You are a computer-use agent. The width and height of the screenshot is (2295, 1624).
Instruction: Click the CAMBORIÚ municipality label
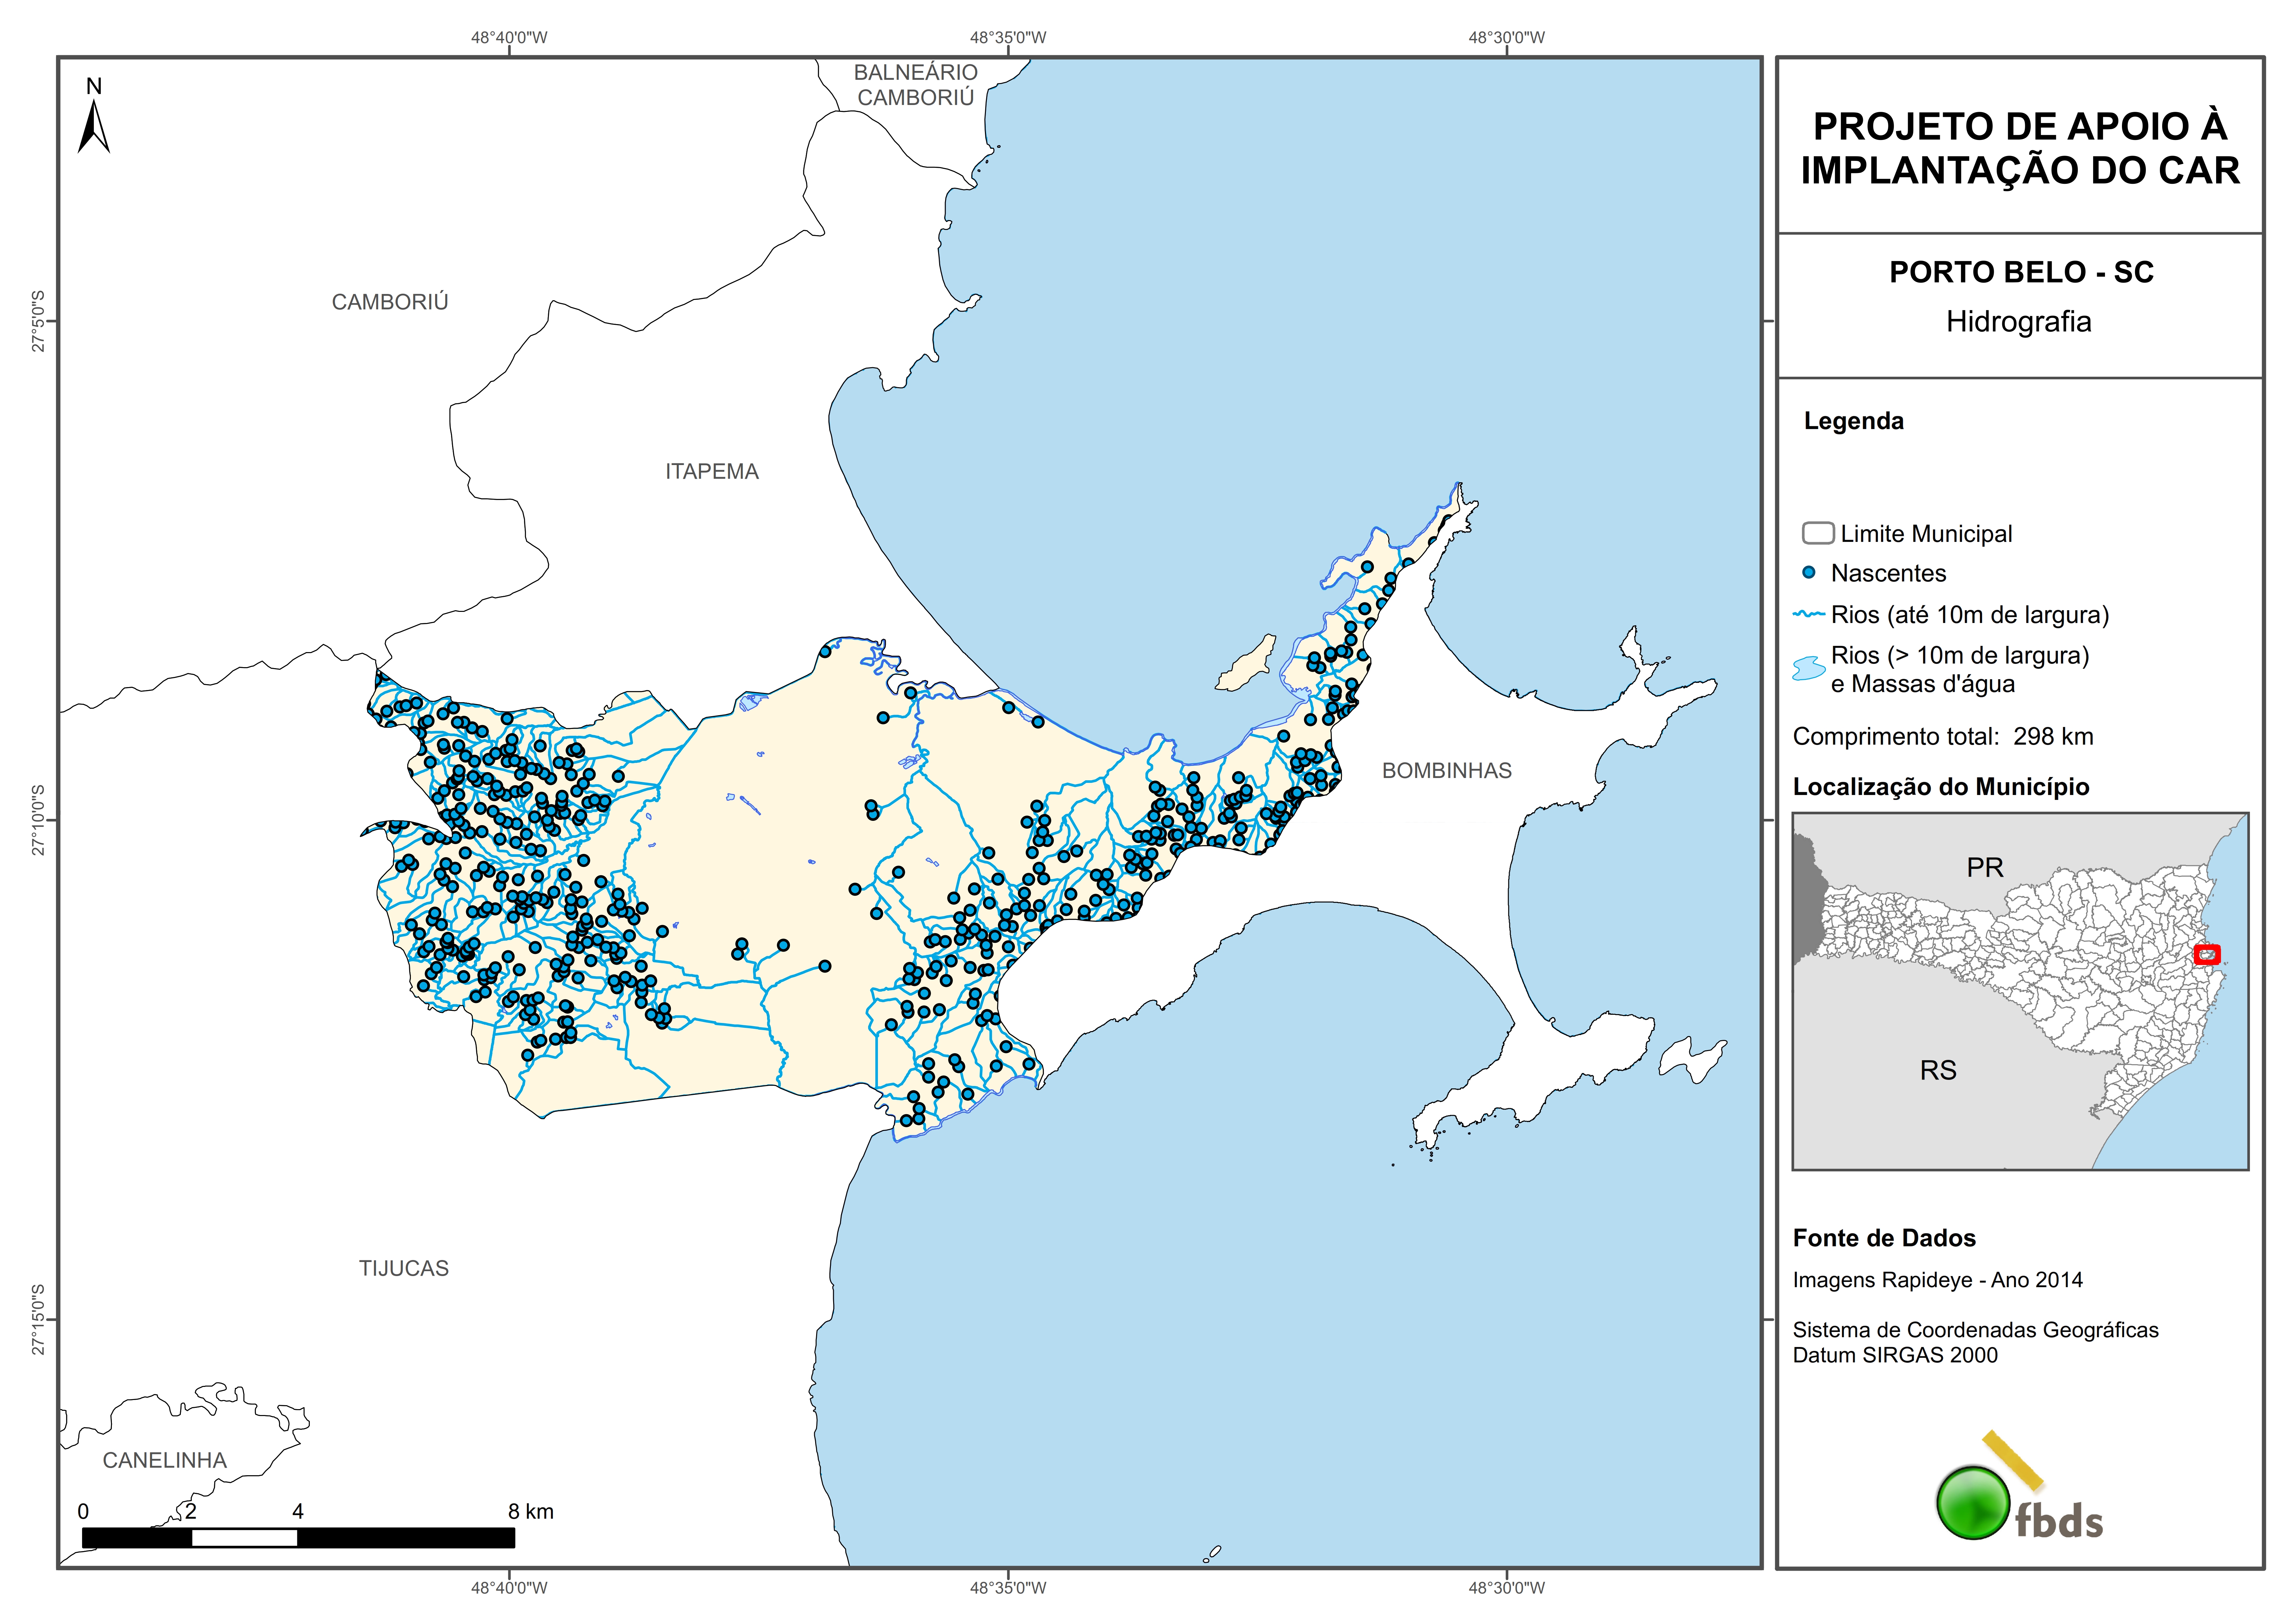pyautogui.click(x=390, y=302)
